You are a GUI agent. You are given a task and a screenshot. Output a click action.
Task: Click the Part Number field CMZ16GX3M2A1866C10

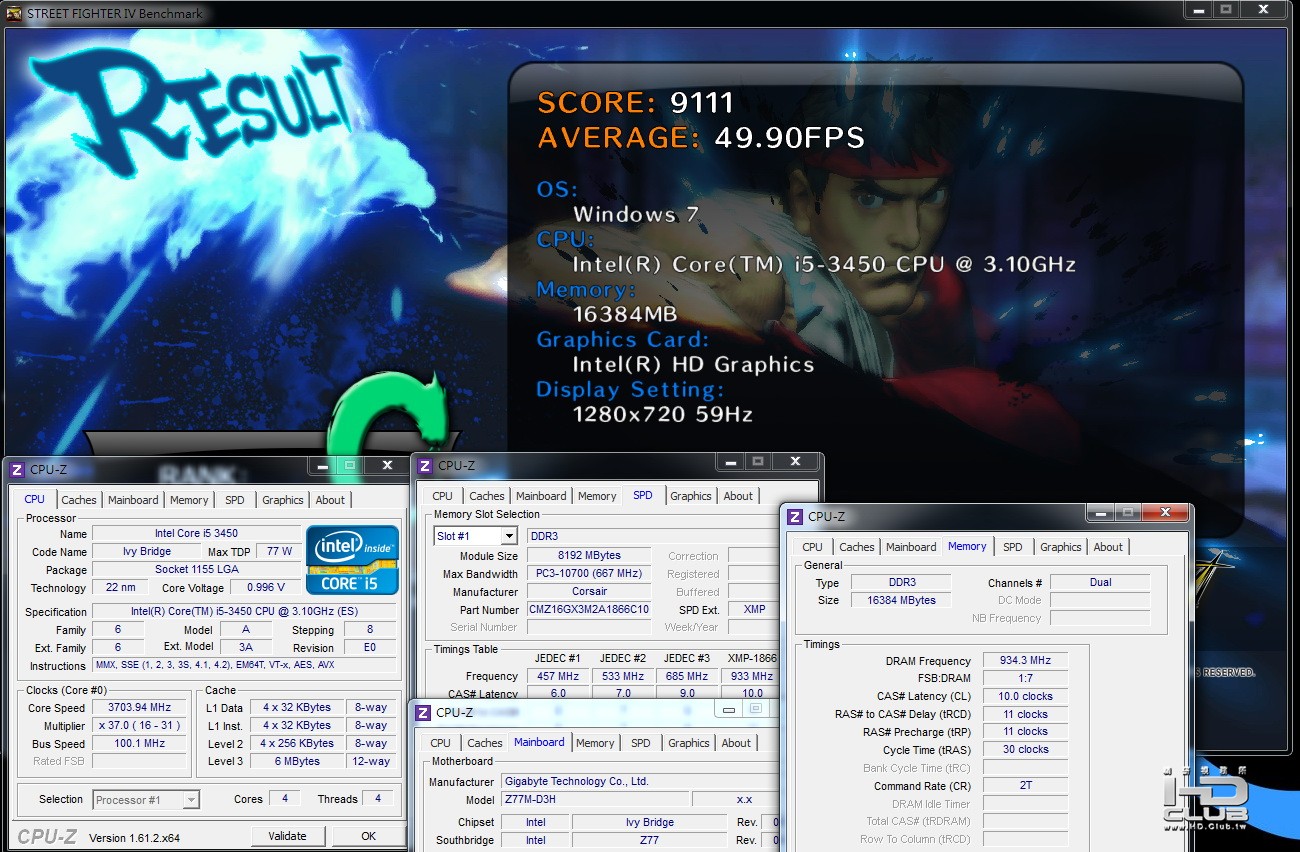(x=589, y=609)
